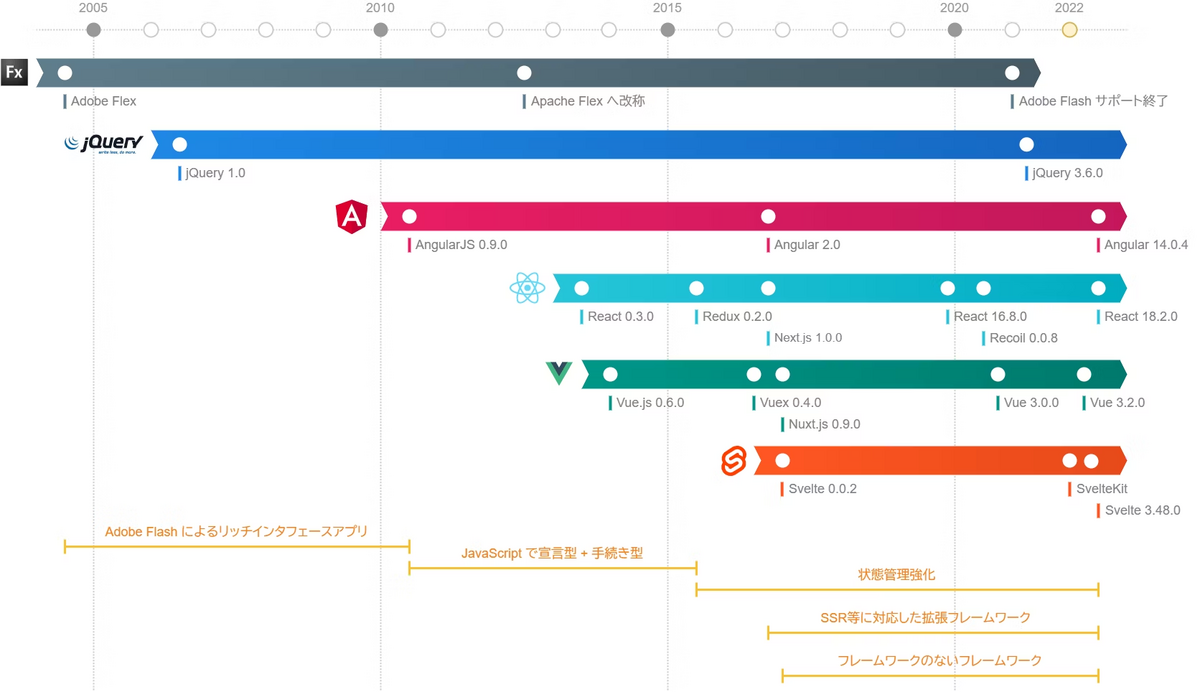Click the React atom logo
Viewport: 1200px width, 692px height.
tap(527, 289)
